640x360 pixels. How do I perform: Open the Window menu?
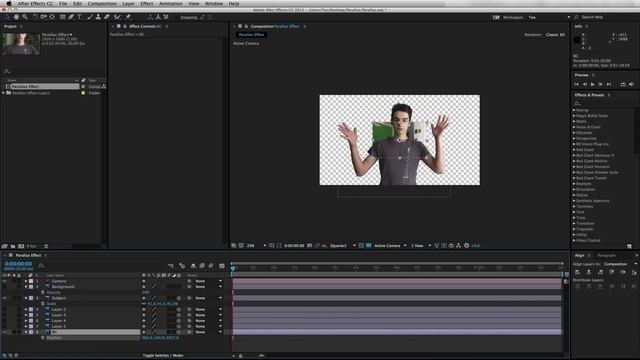pyautogui.click(x=213, y=4)
